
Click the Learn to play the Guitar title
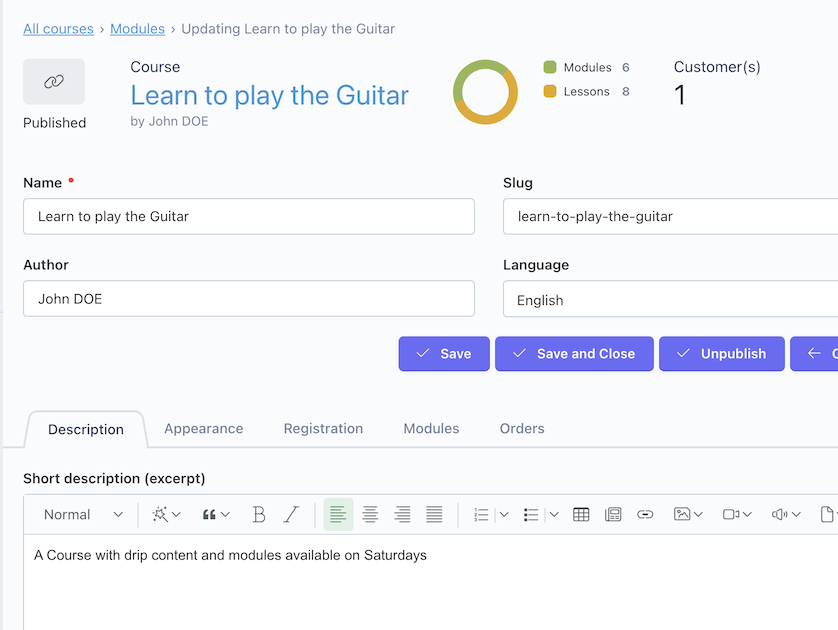(269, 96)
